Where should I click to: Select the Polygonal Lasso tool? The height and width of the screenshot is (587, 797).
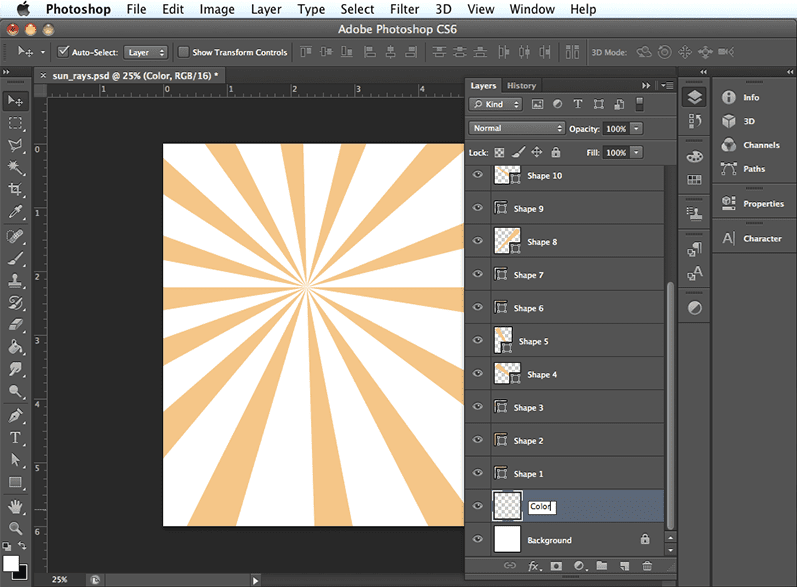pyautogui.click(x=15, y=145)
